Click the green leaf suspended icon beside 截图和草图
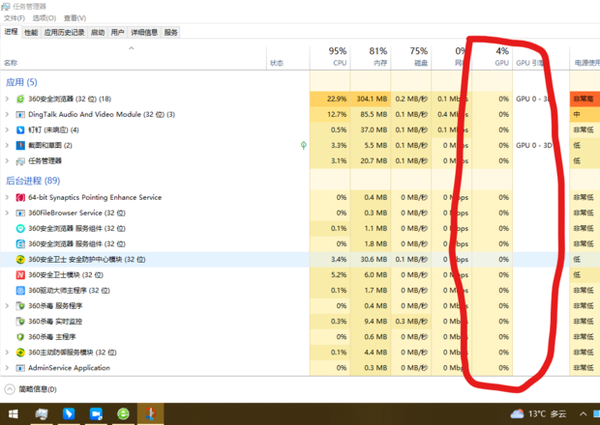Screen dimensions: 600x425 click(x=303, y=145)
